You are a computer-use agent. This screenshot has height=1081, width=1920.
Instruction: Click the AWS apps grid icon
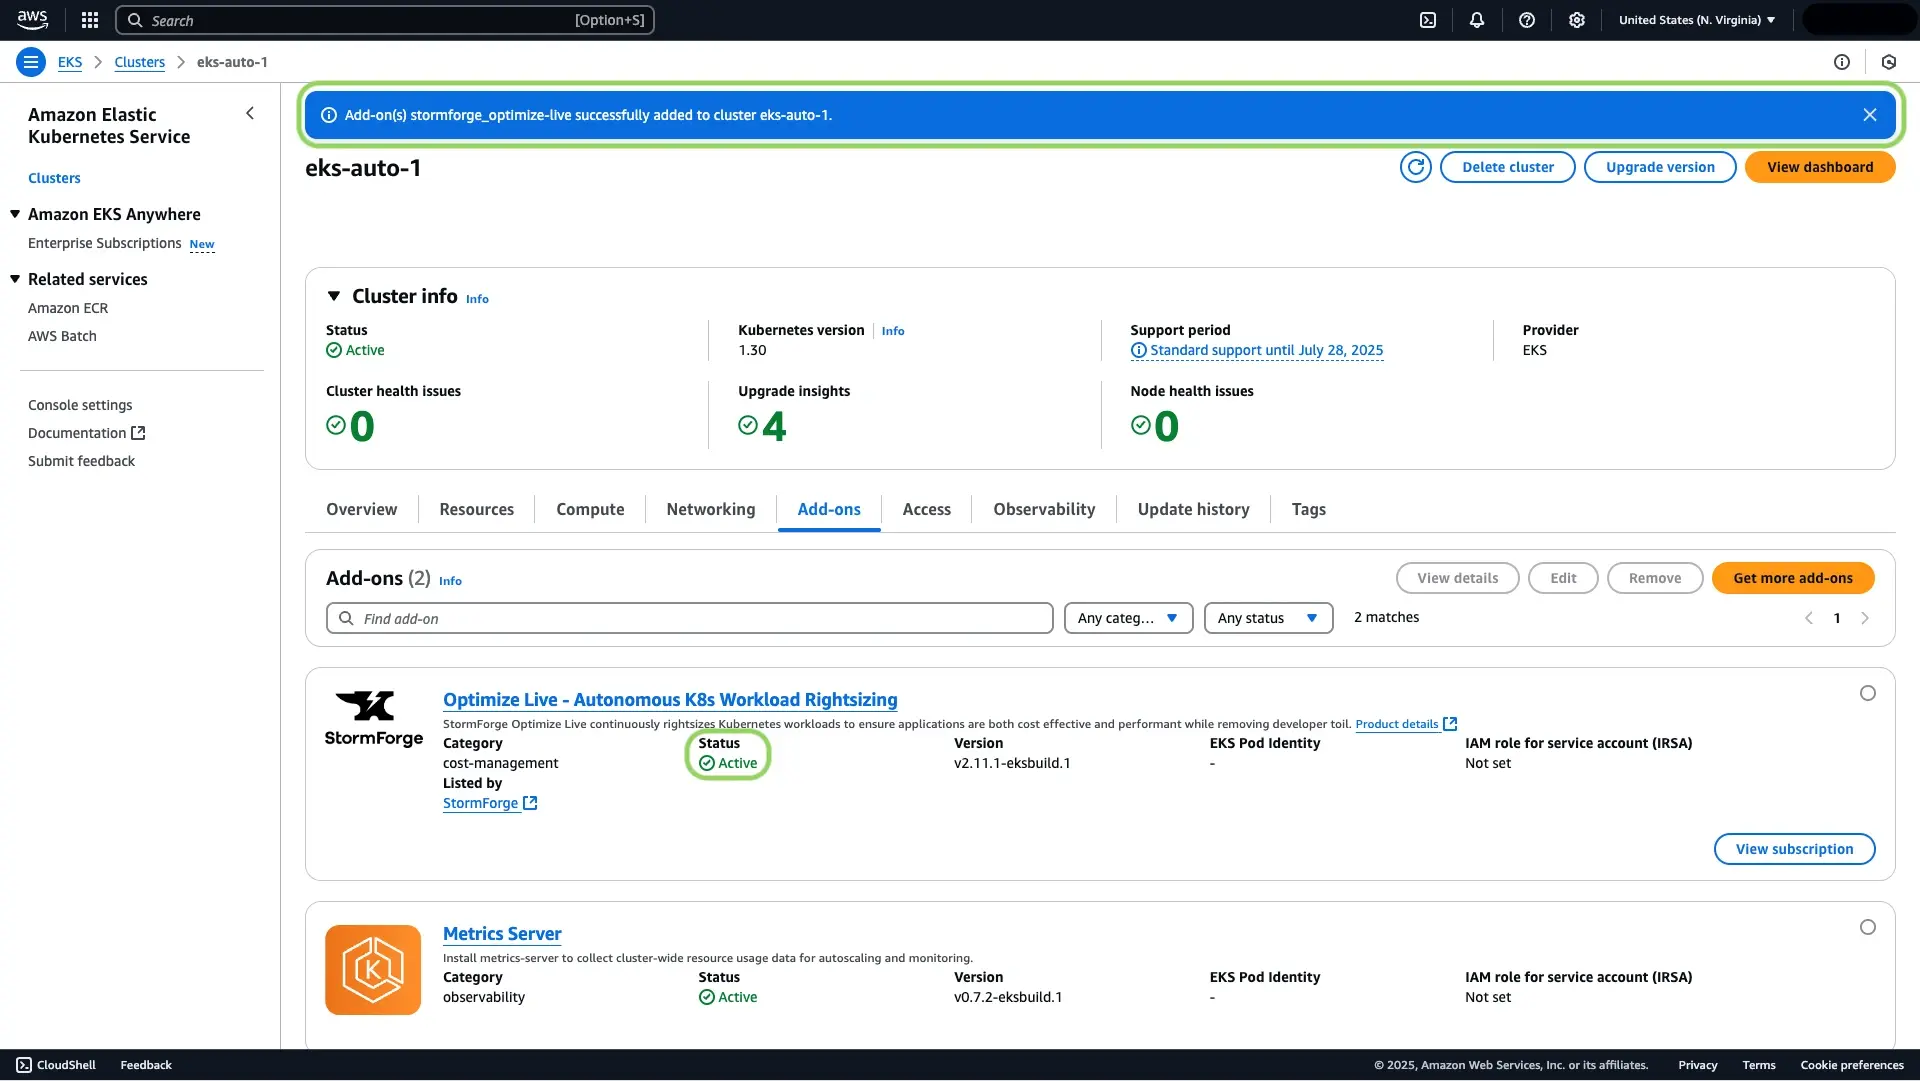coord(88,20)
